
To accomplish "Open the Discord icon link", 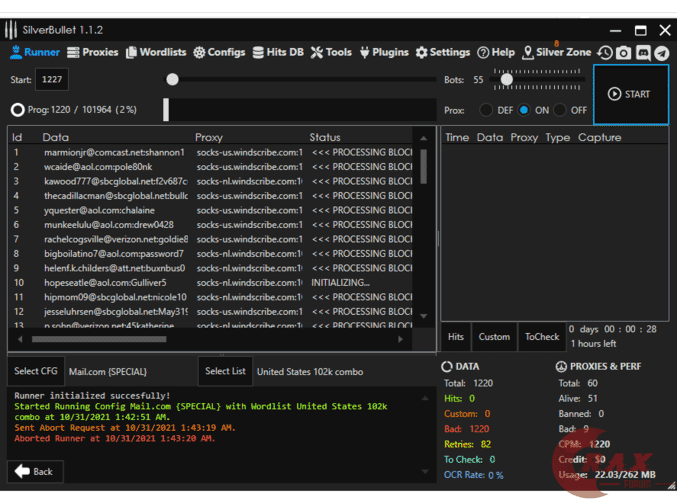I will pyautogui.click(x=643, y=52).
